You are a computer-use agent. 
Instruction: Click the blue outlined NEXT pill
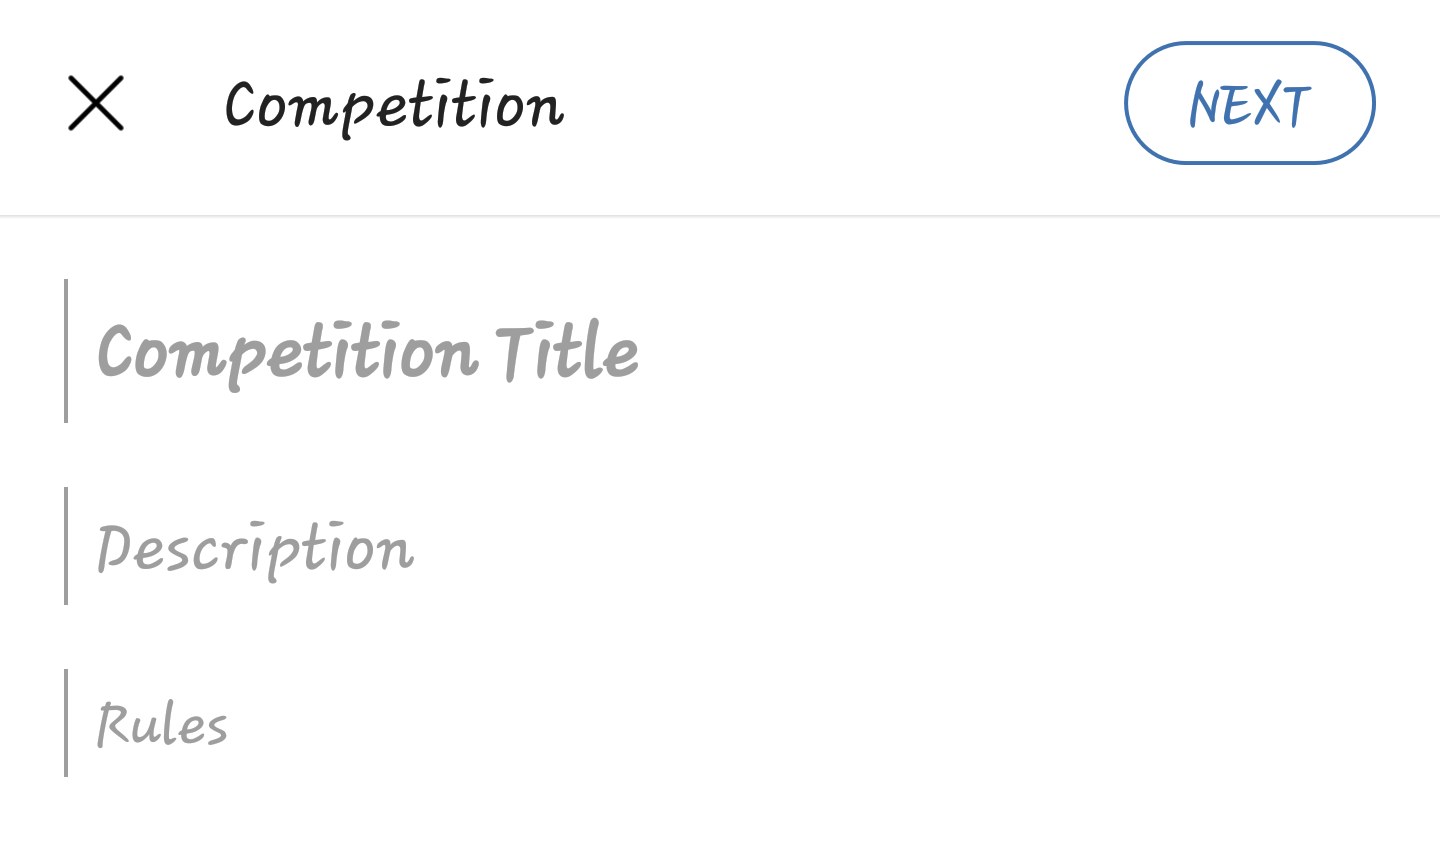click(1249, 103)
